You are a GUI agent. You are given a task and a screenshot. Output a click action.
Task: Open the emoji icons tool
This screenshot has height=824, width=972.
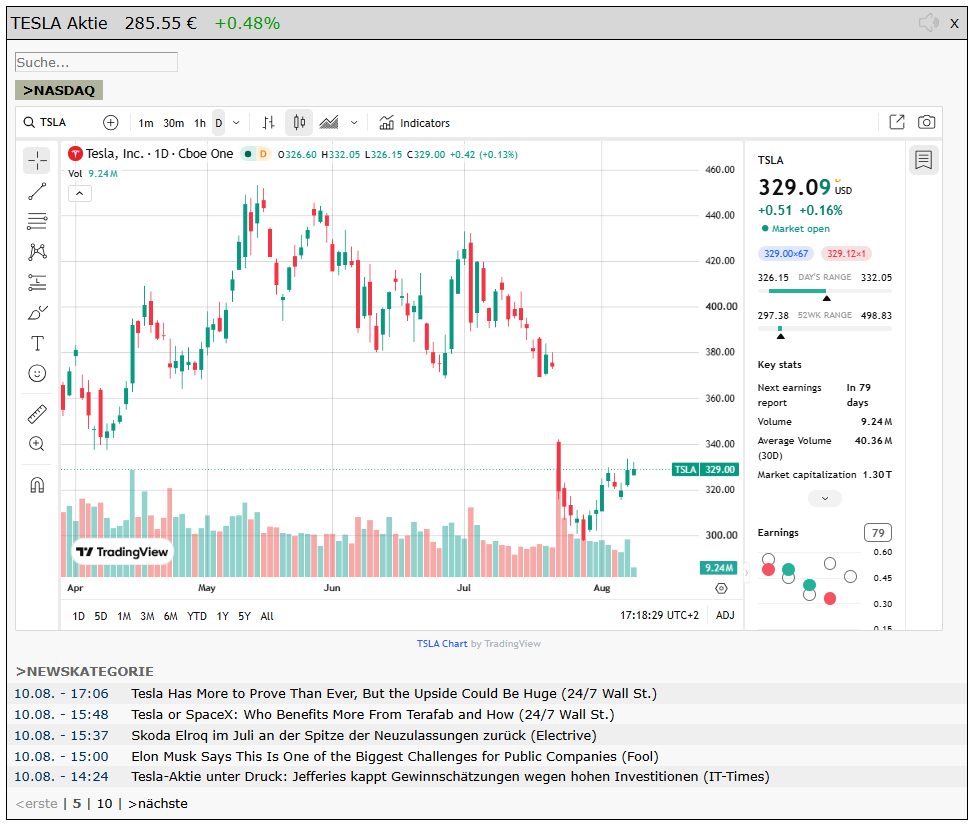(37, 373)
